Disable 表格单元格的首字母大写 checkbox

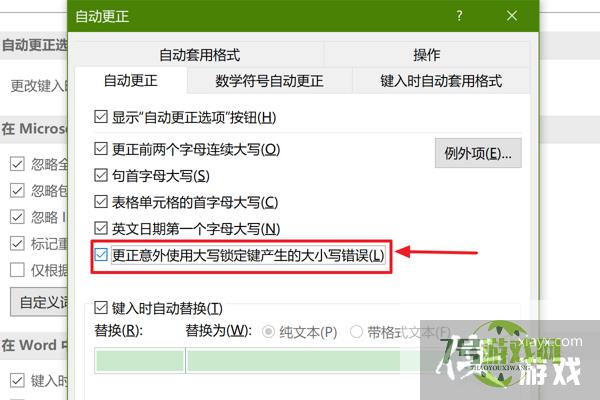tap(101, 201)
